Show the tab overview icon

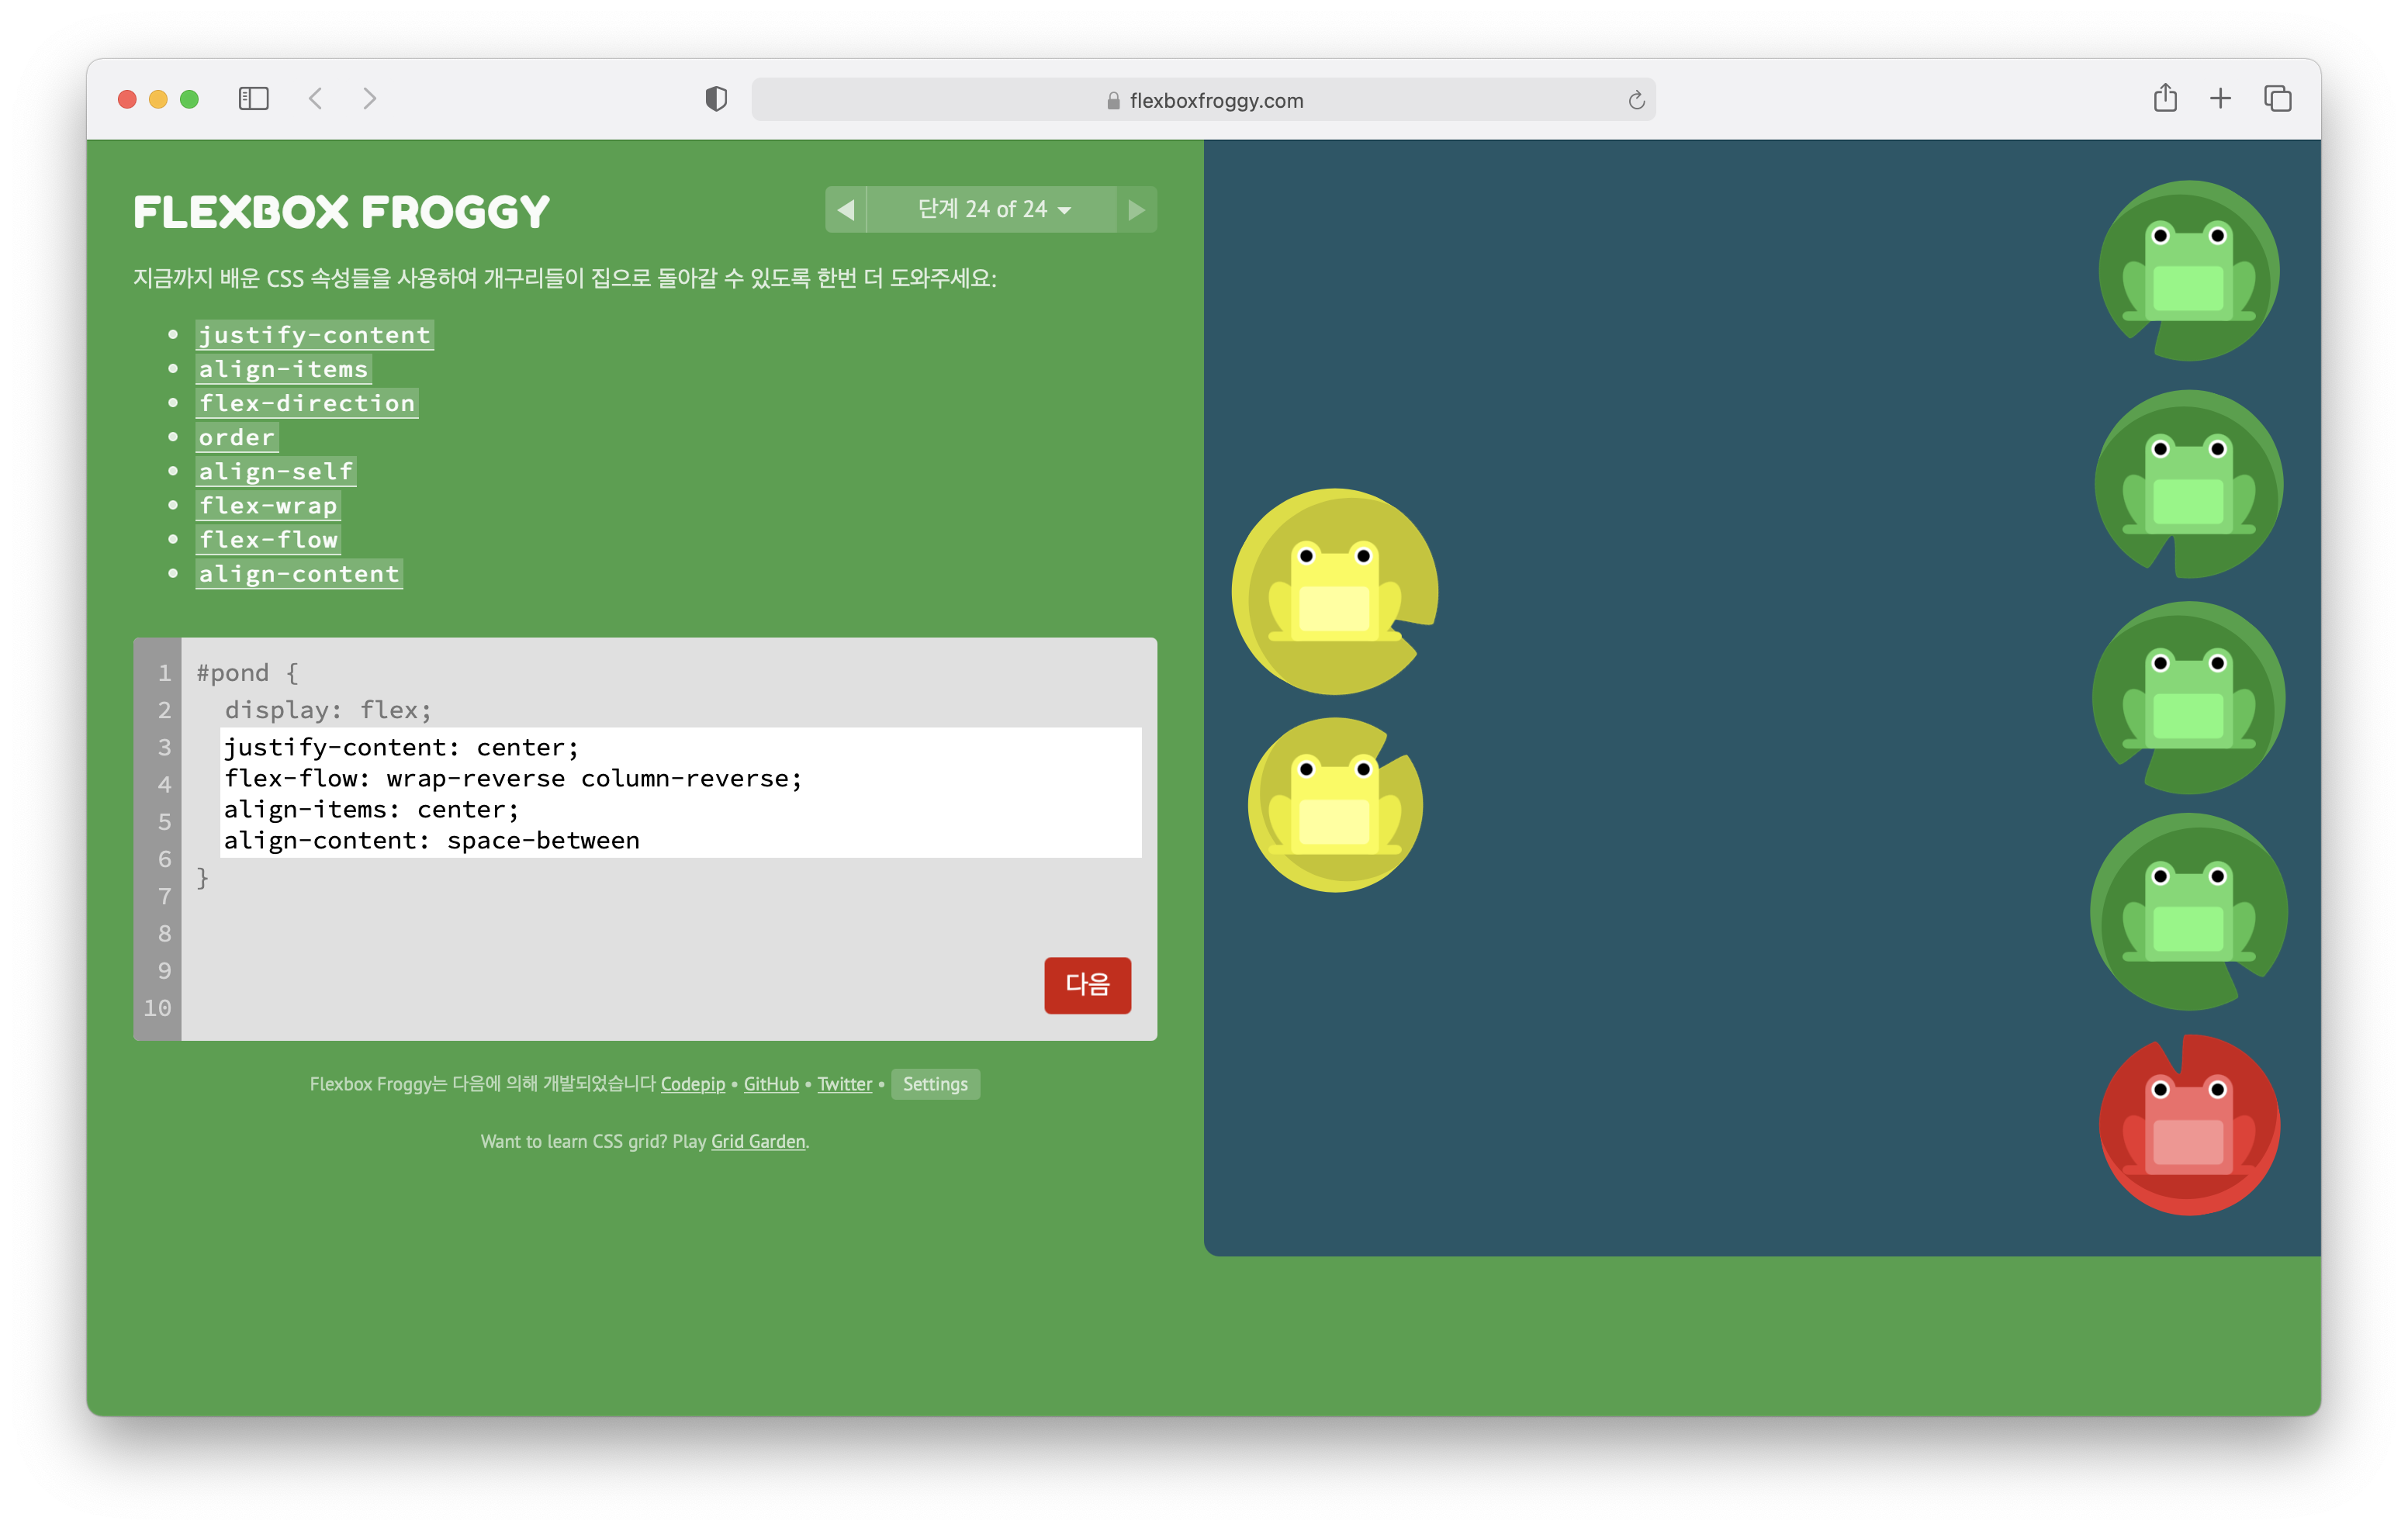tap(2277, 98)
